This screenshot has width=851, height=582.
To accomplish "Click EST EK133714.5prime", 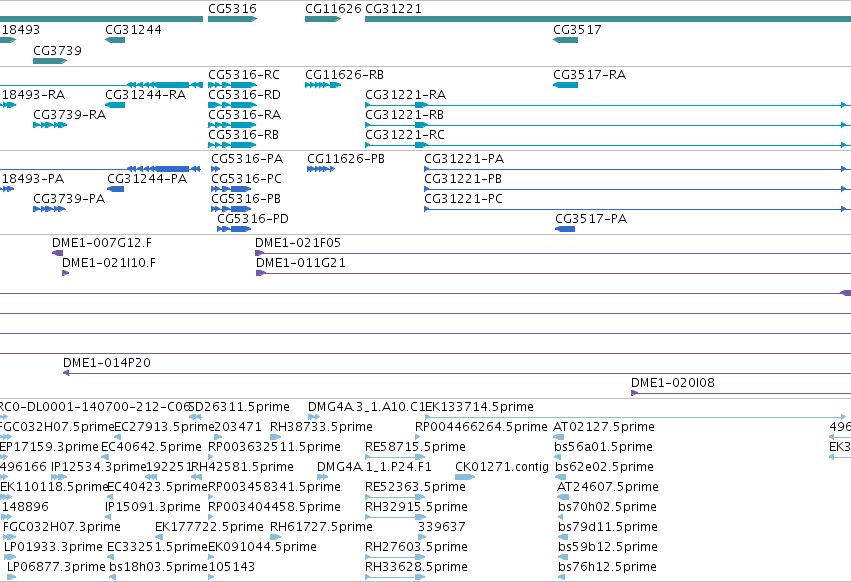I will point(479,407).
